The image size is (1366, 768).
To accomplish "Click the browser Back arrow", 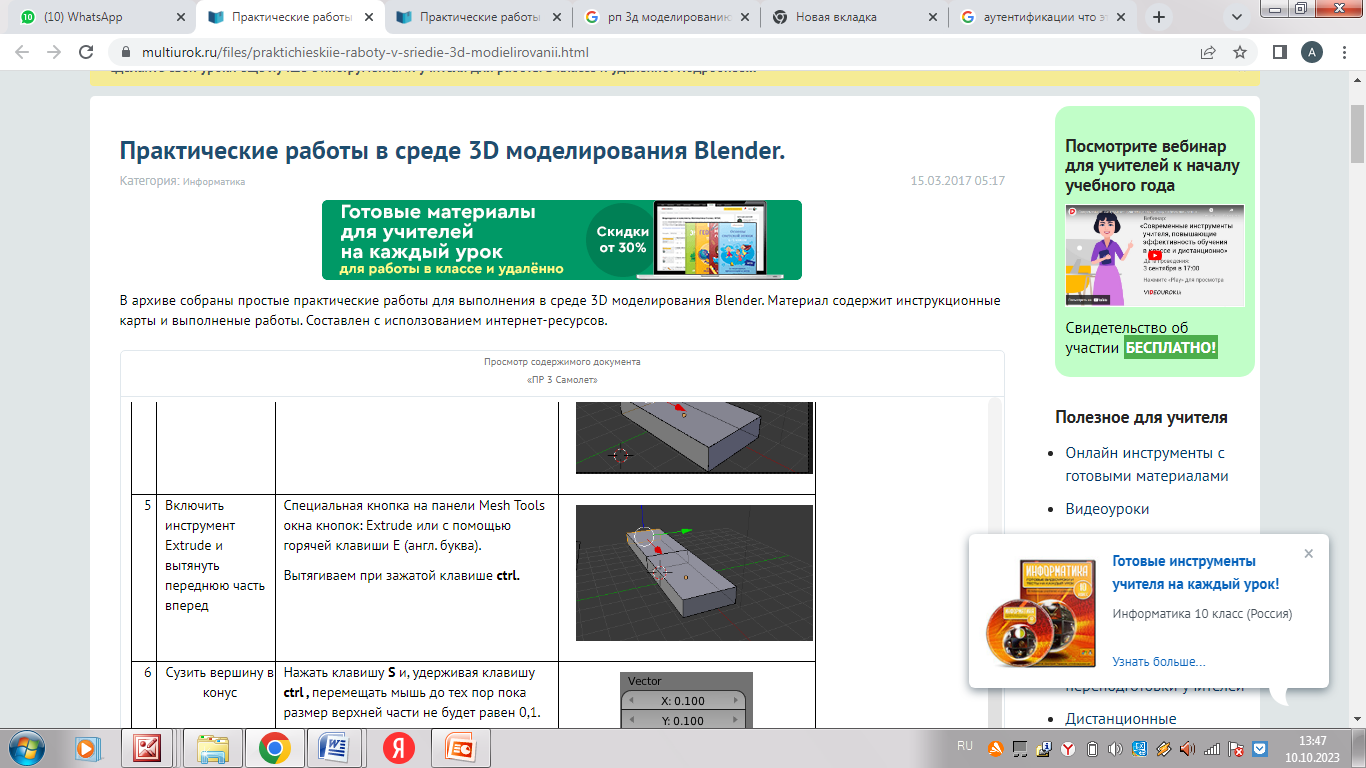I will [22, 52].
